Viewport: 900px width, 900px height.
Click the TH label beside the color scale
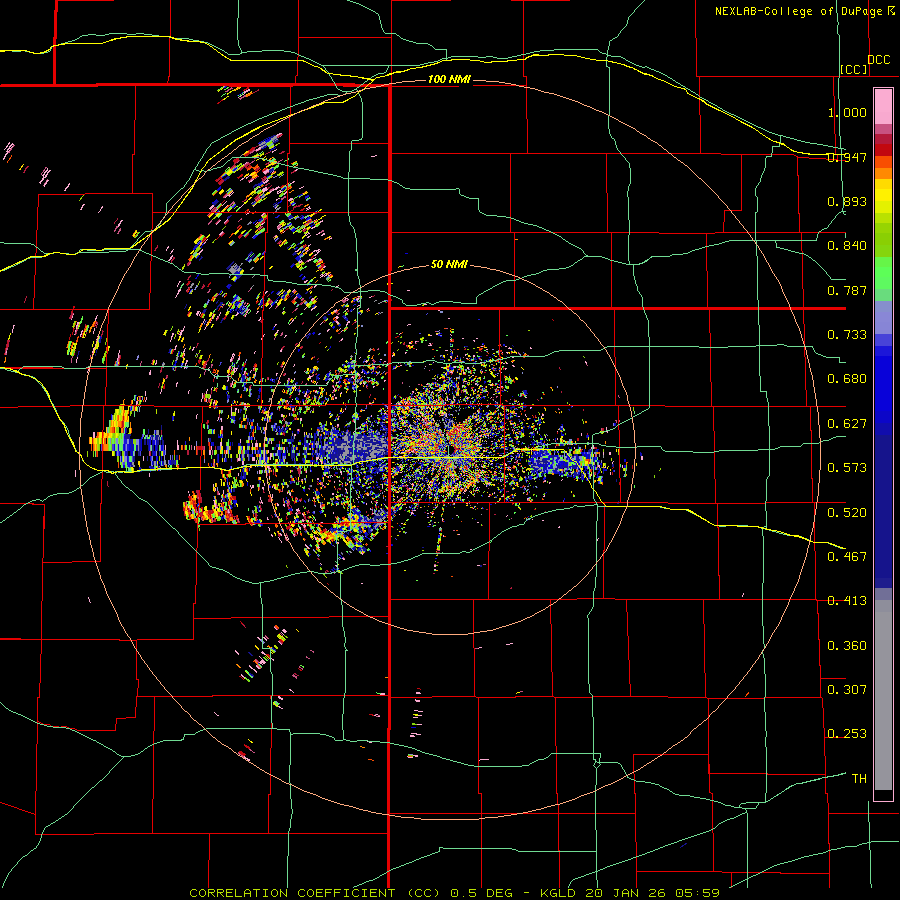[859, 779]
